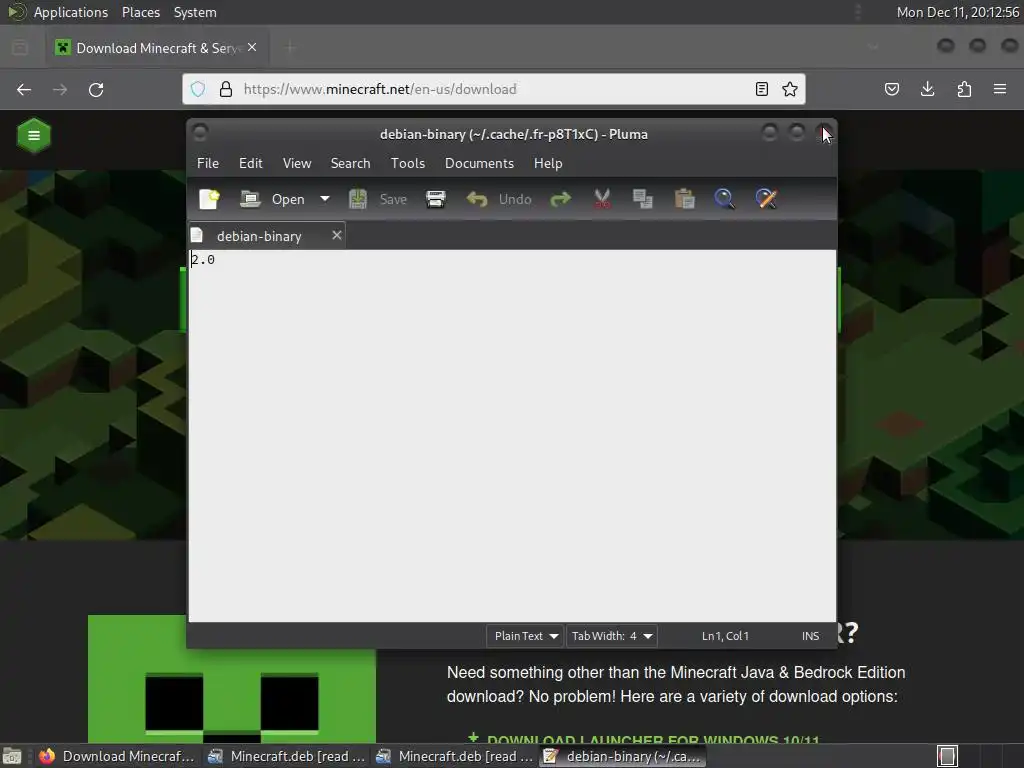1024x768 pixels.
Task: Open the Firefox hamburger application menu
Action: [x=1000, y=89]
